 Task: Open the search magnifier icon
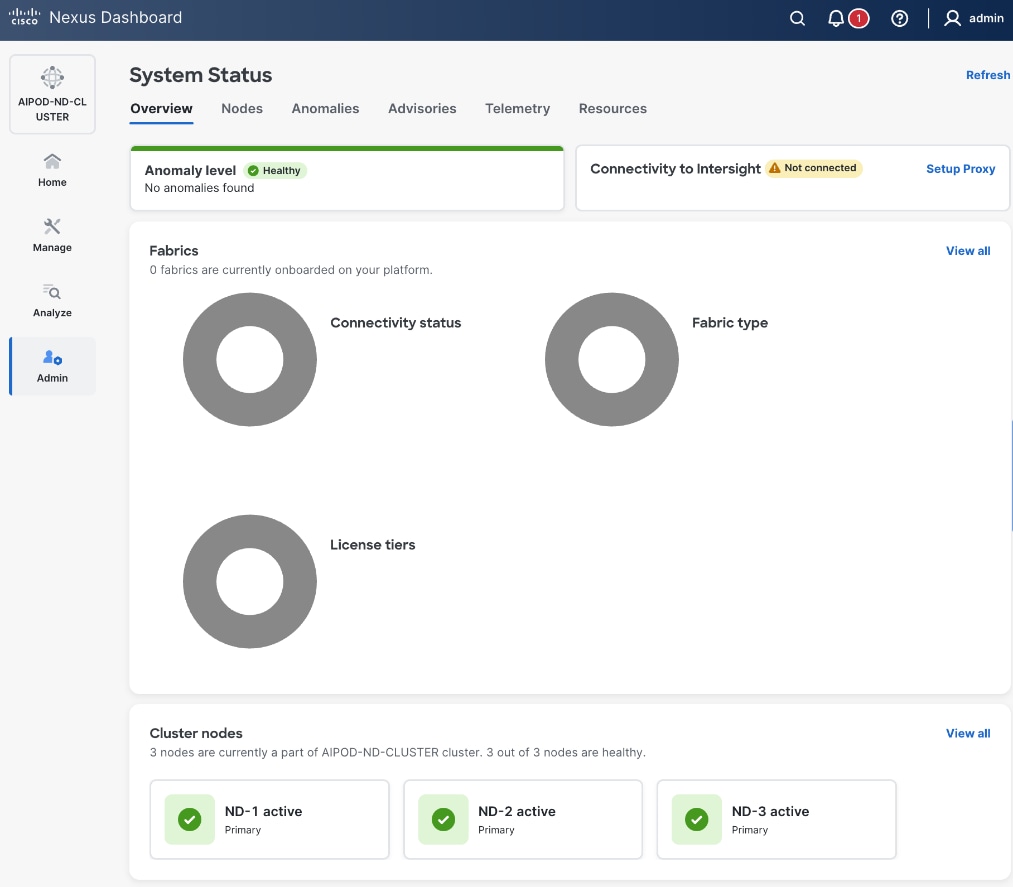(x=797, y=19)
